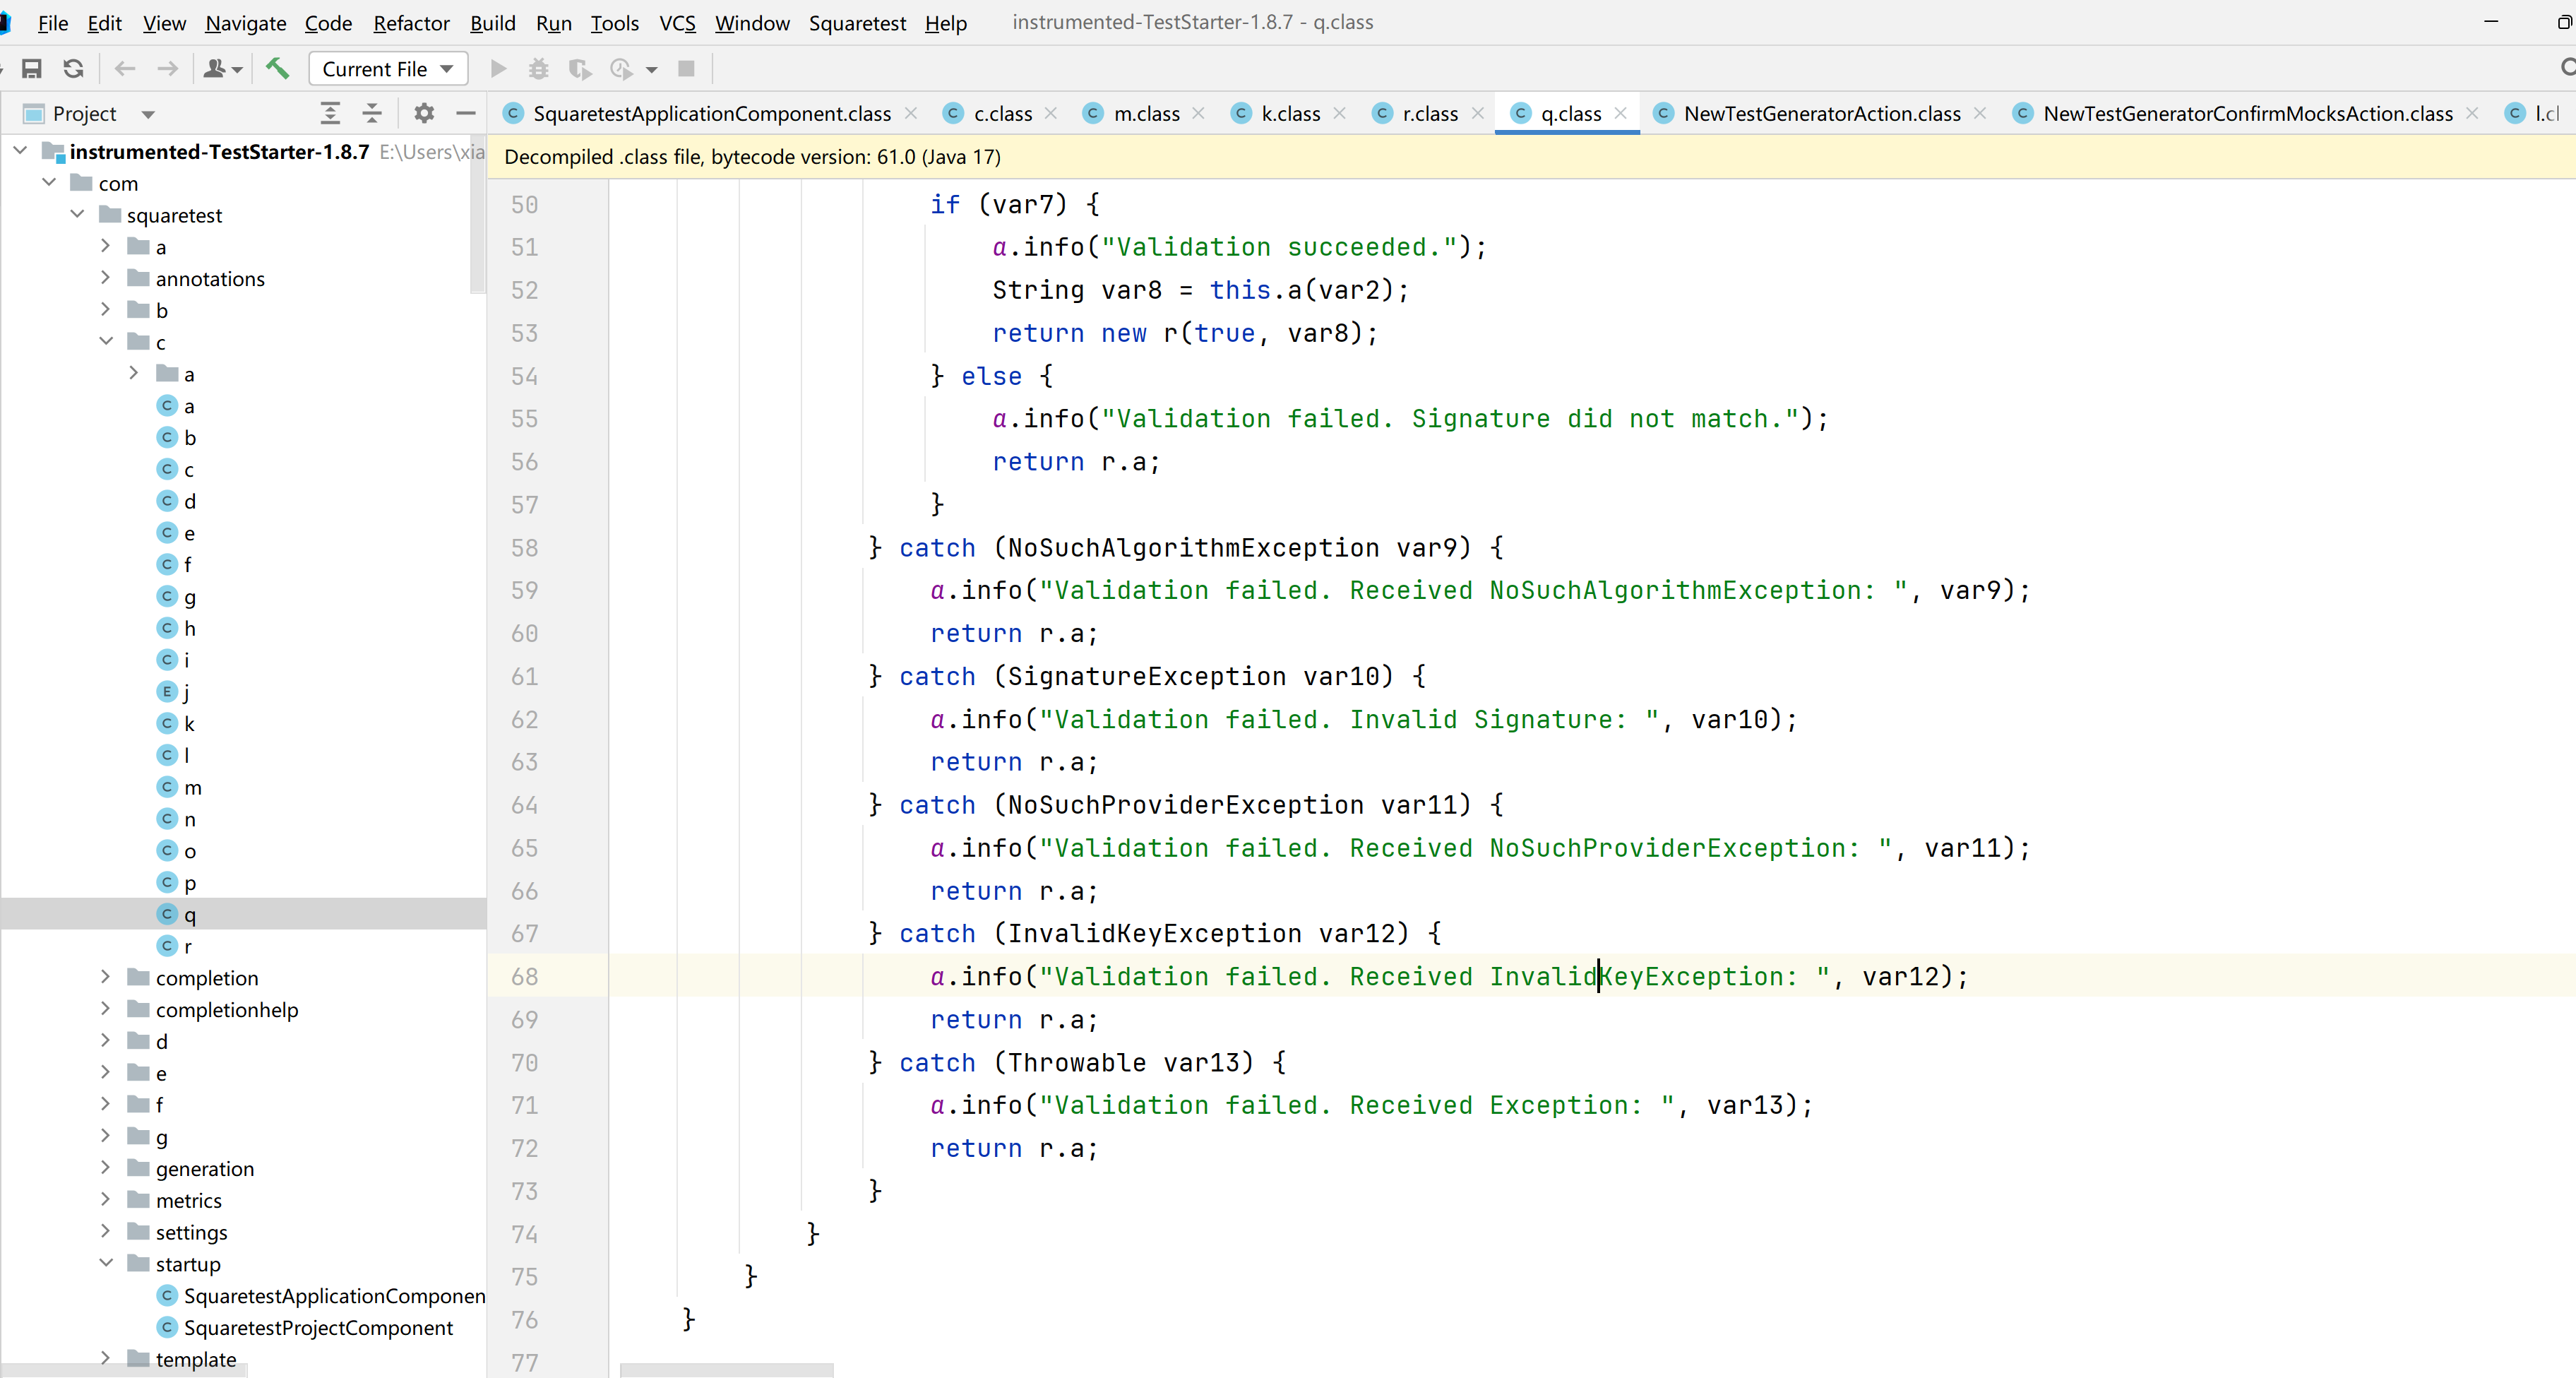
Task: Collapse the com folder
Action: (x=49, y=183)
